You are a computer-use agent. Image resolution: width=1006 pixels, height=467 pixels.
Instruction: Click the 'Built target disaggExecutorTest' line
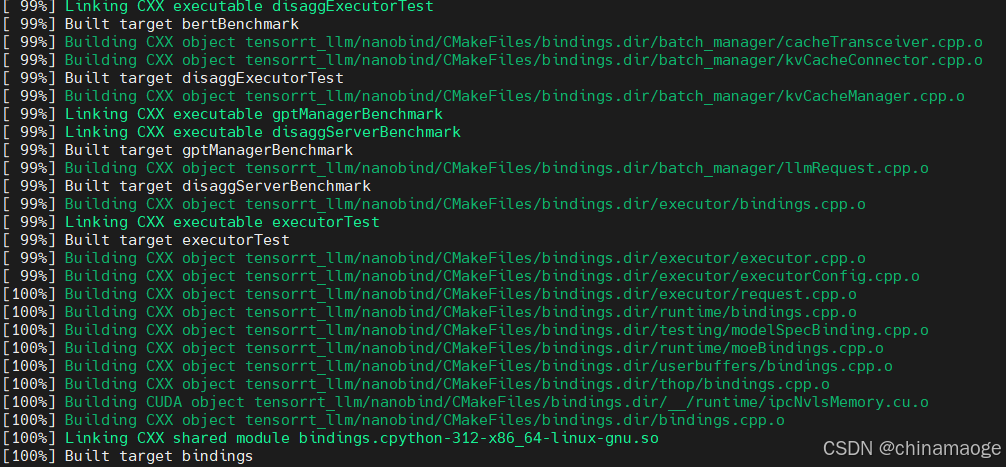tap(173, 78)
